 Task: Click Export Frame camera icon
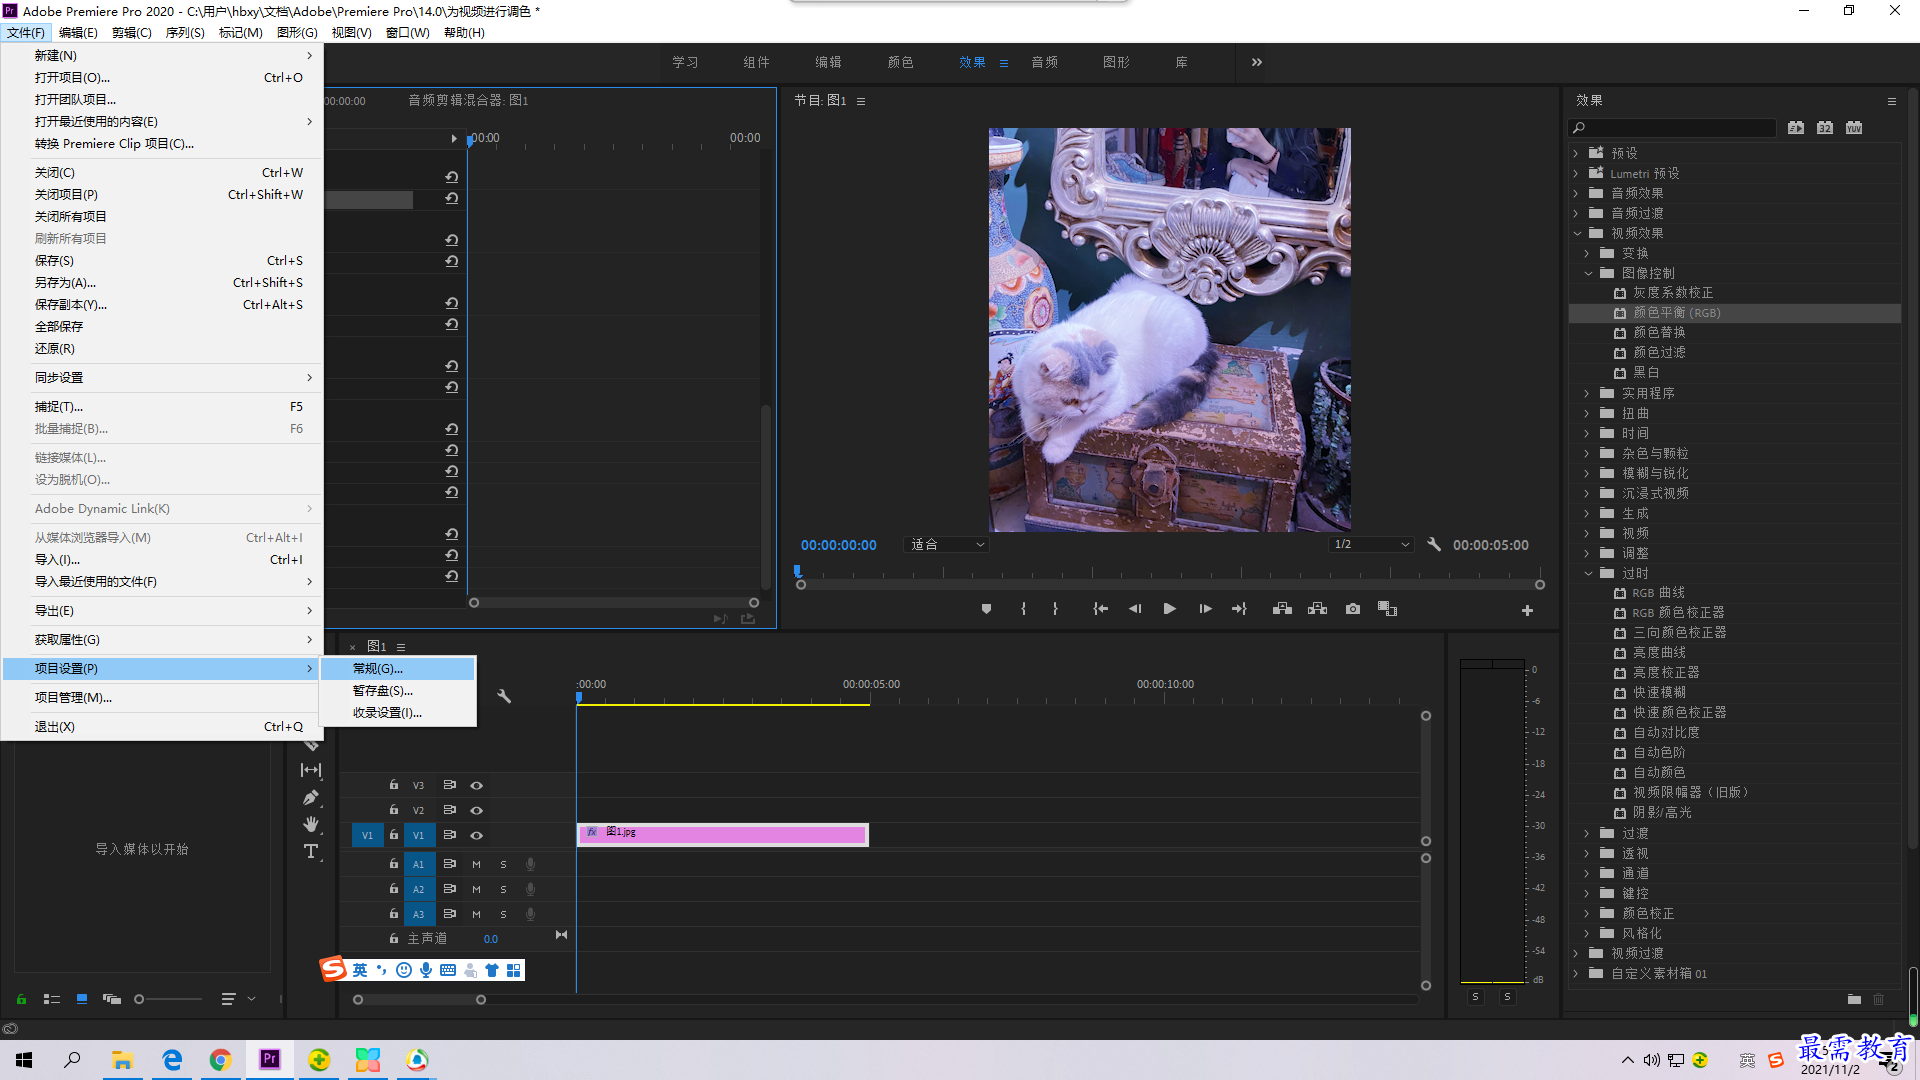[x=1353, y=609]
